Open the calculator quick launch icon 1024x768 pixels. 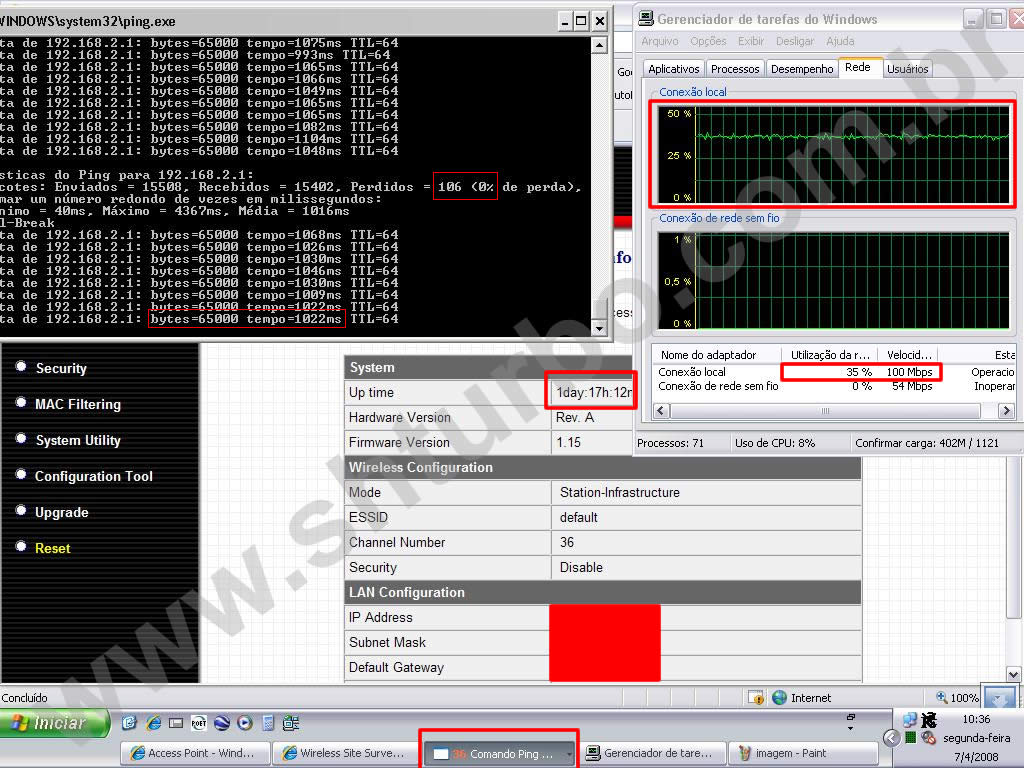[268, 723]
